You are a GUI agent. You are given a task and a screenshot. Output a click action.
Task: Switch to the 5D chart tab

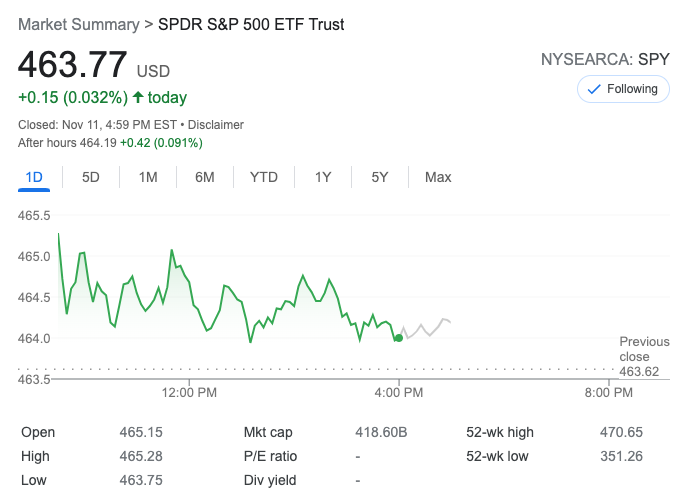click(x=91, y=177)
